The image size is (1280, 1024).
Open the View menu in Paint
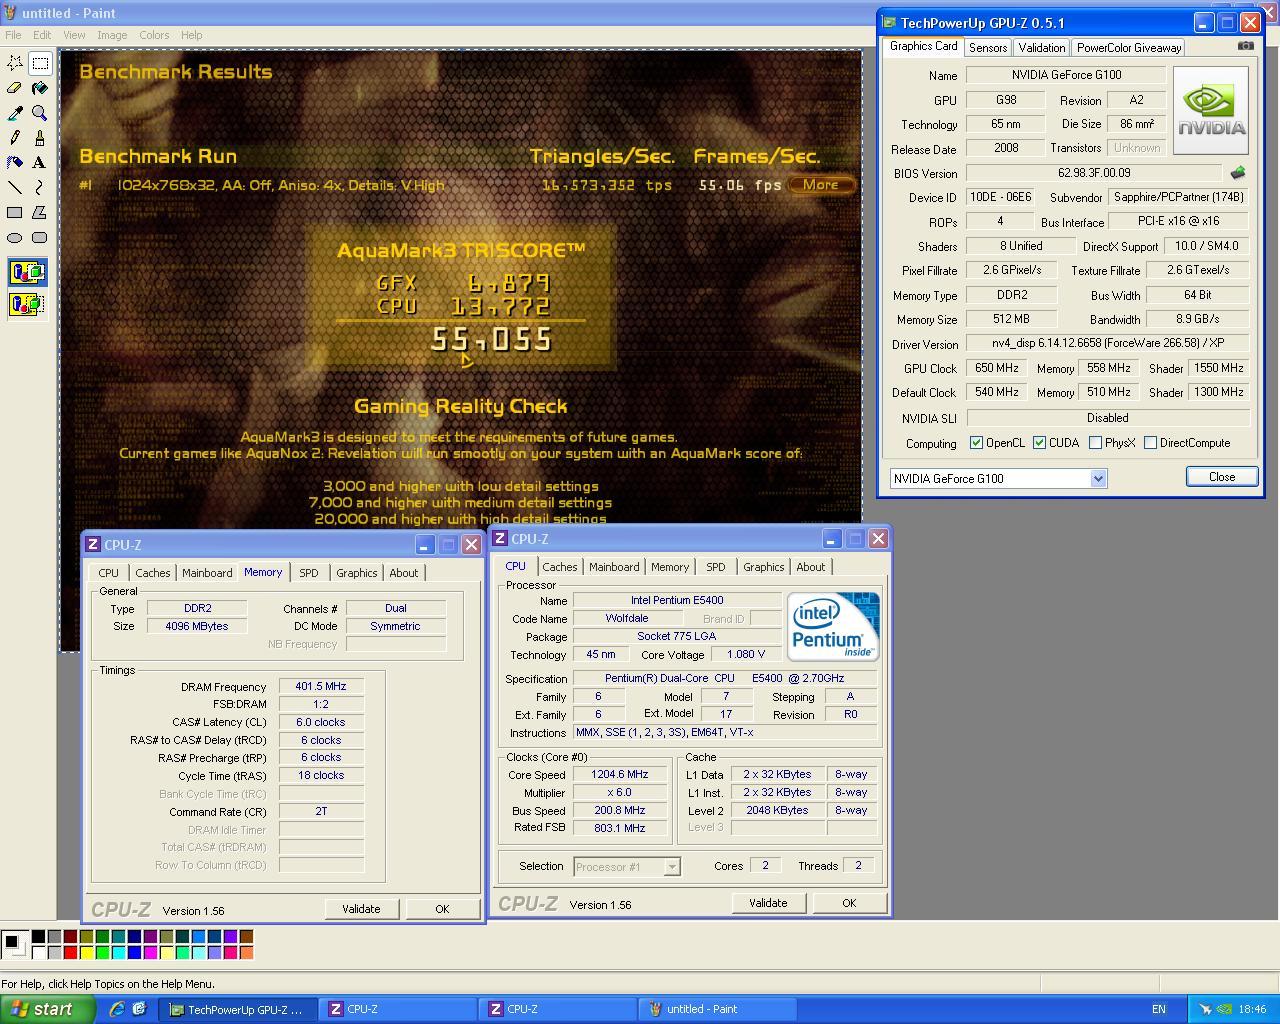pyautogui.click(x=74, y=35)
